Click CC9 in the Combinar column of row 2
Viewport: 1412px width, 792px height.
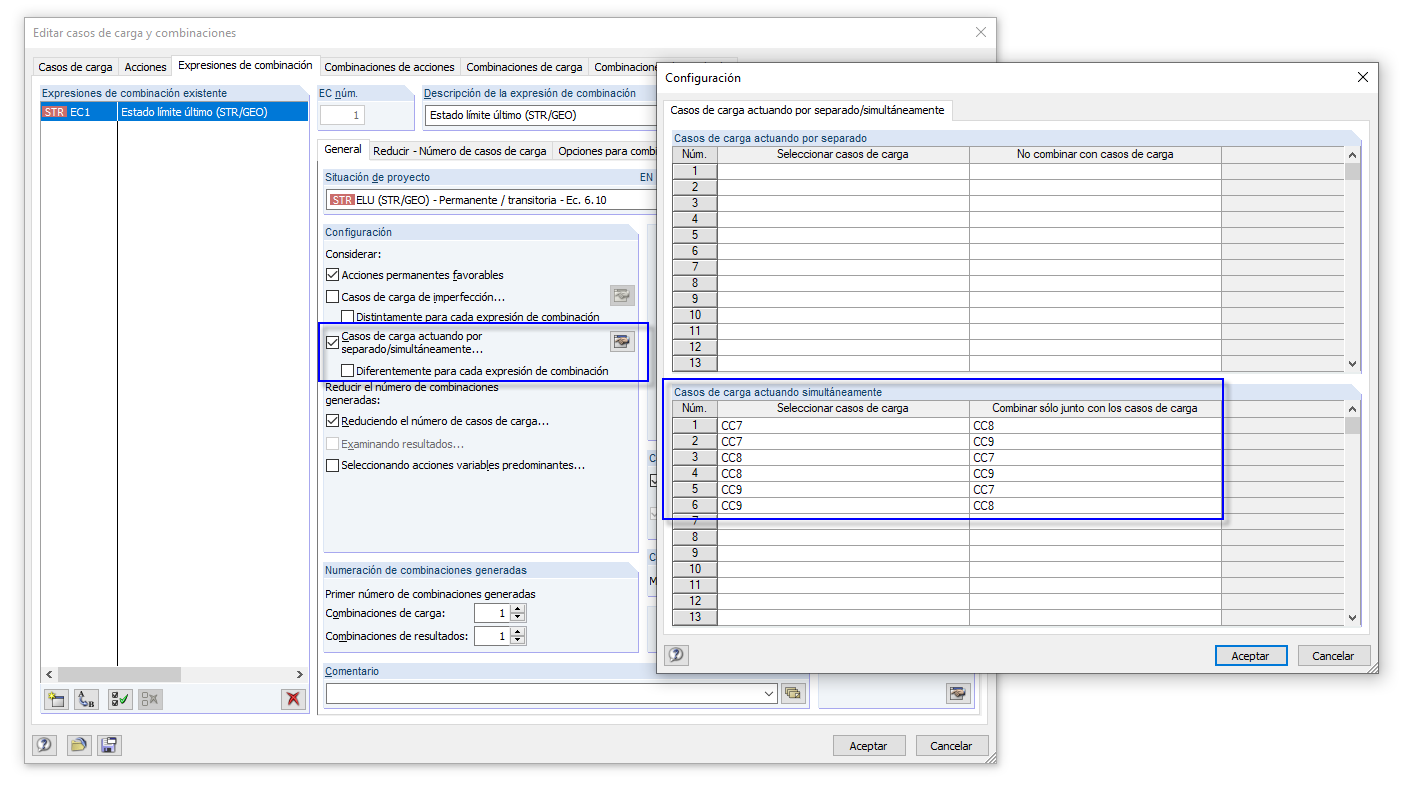1095,442
